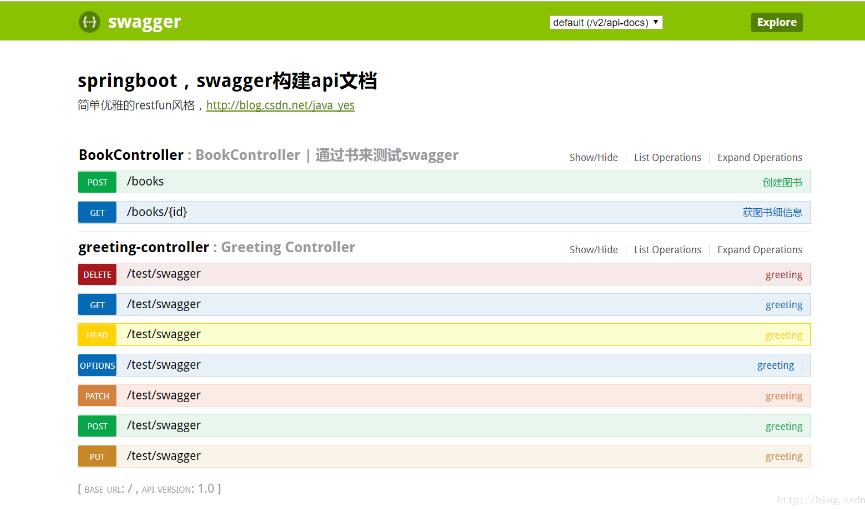This screenshot has width=865, height=509.
Task: Click Show/Hide for BookController
Action: [594, 158]
